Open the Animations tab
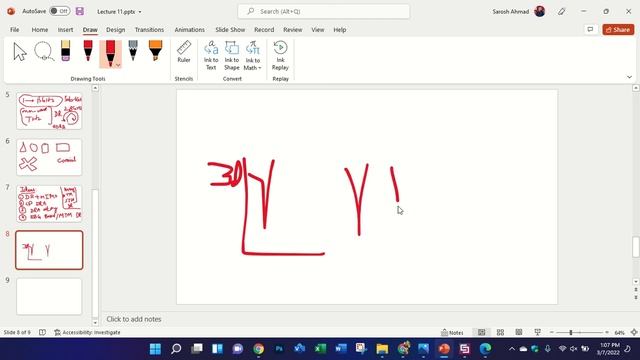The width and height of the screenshot is (640, 360). 189,29
